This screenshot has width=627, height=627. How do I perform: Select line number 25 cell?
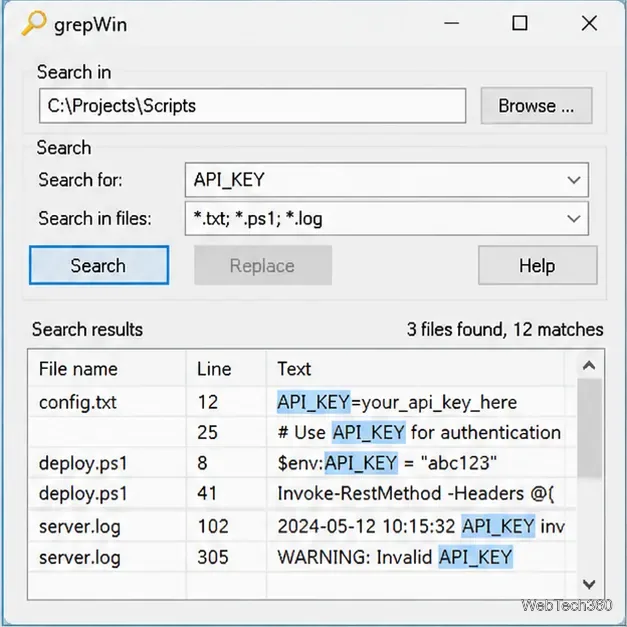pyautogui.click(x=208, y=433)
